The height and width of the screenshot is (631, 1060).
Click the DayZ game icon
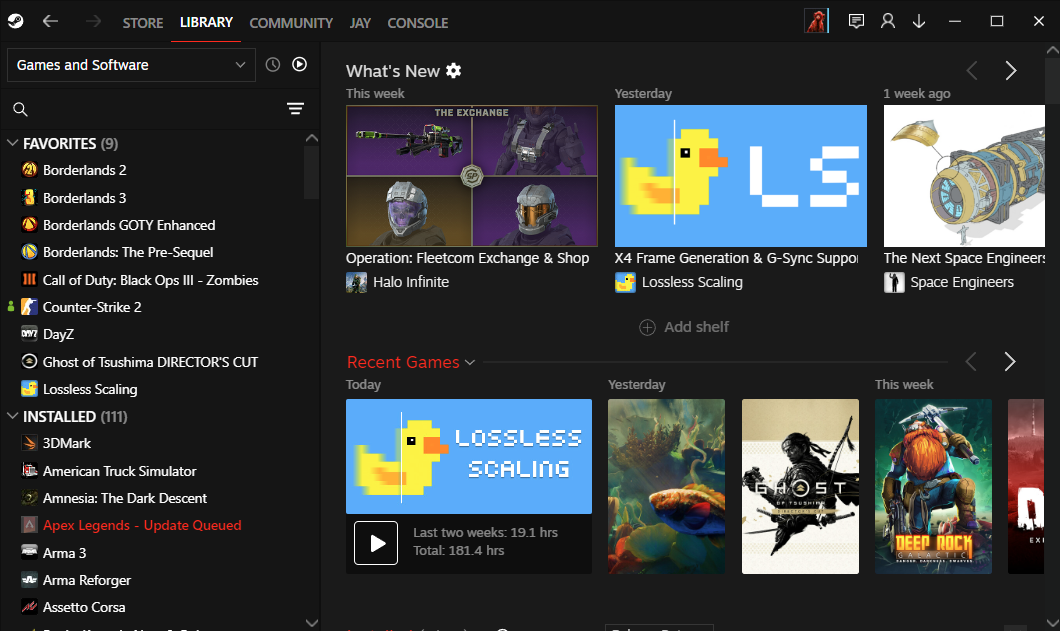point(29,334)
